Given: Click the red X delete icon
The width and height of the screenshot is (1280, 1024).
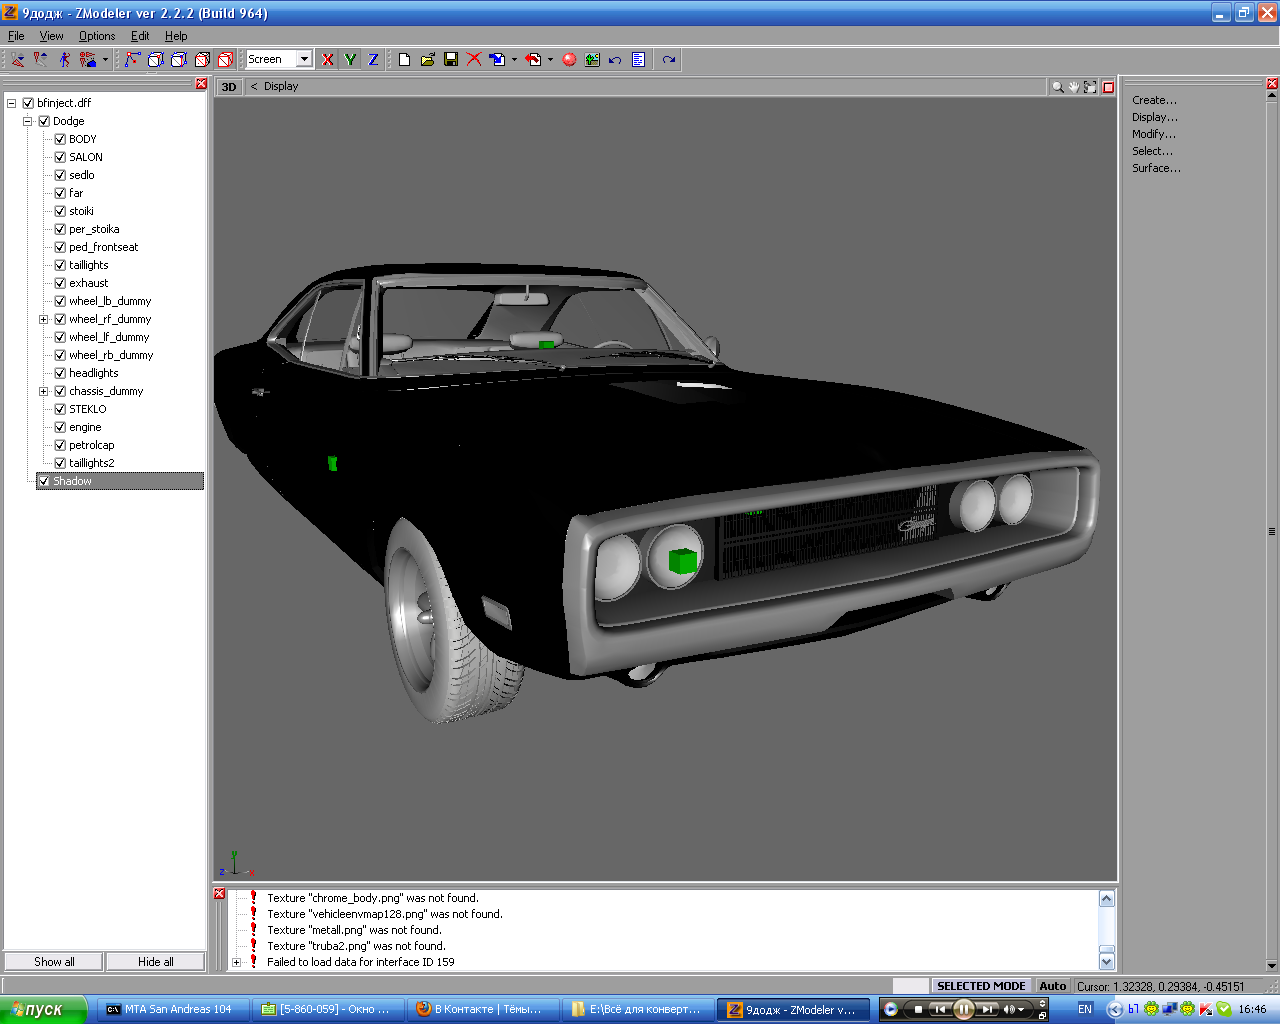Looking at the screenshot, I should (474, 60).
